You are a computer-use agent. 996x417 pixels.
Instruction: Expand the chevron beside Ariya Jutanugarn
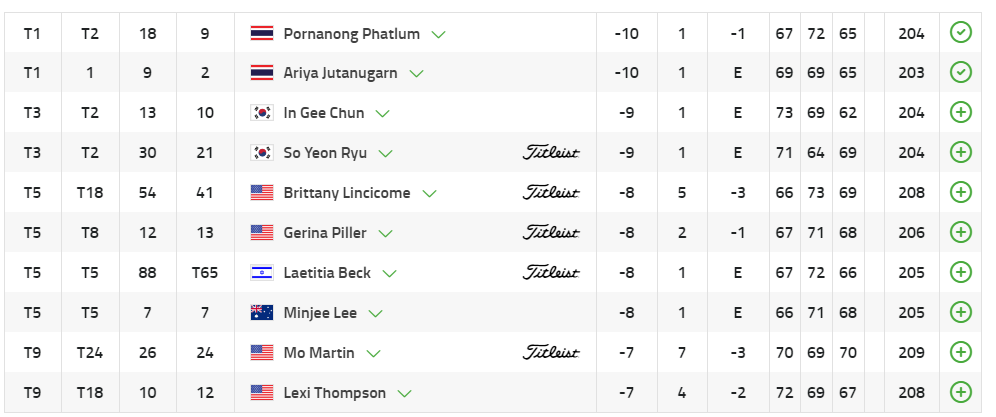[x=416, y=74]
